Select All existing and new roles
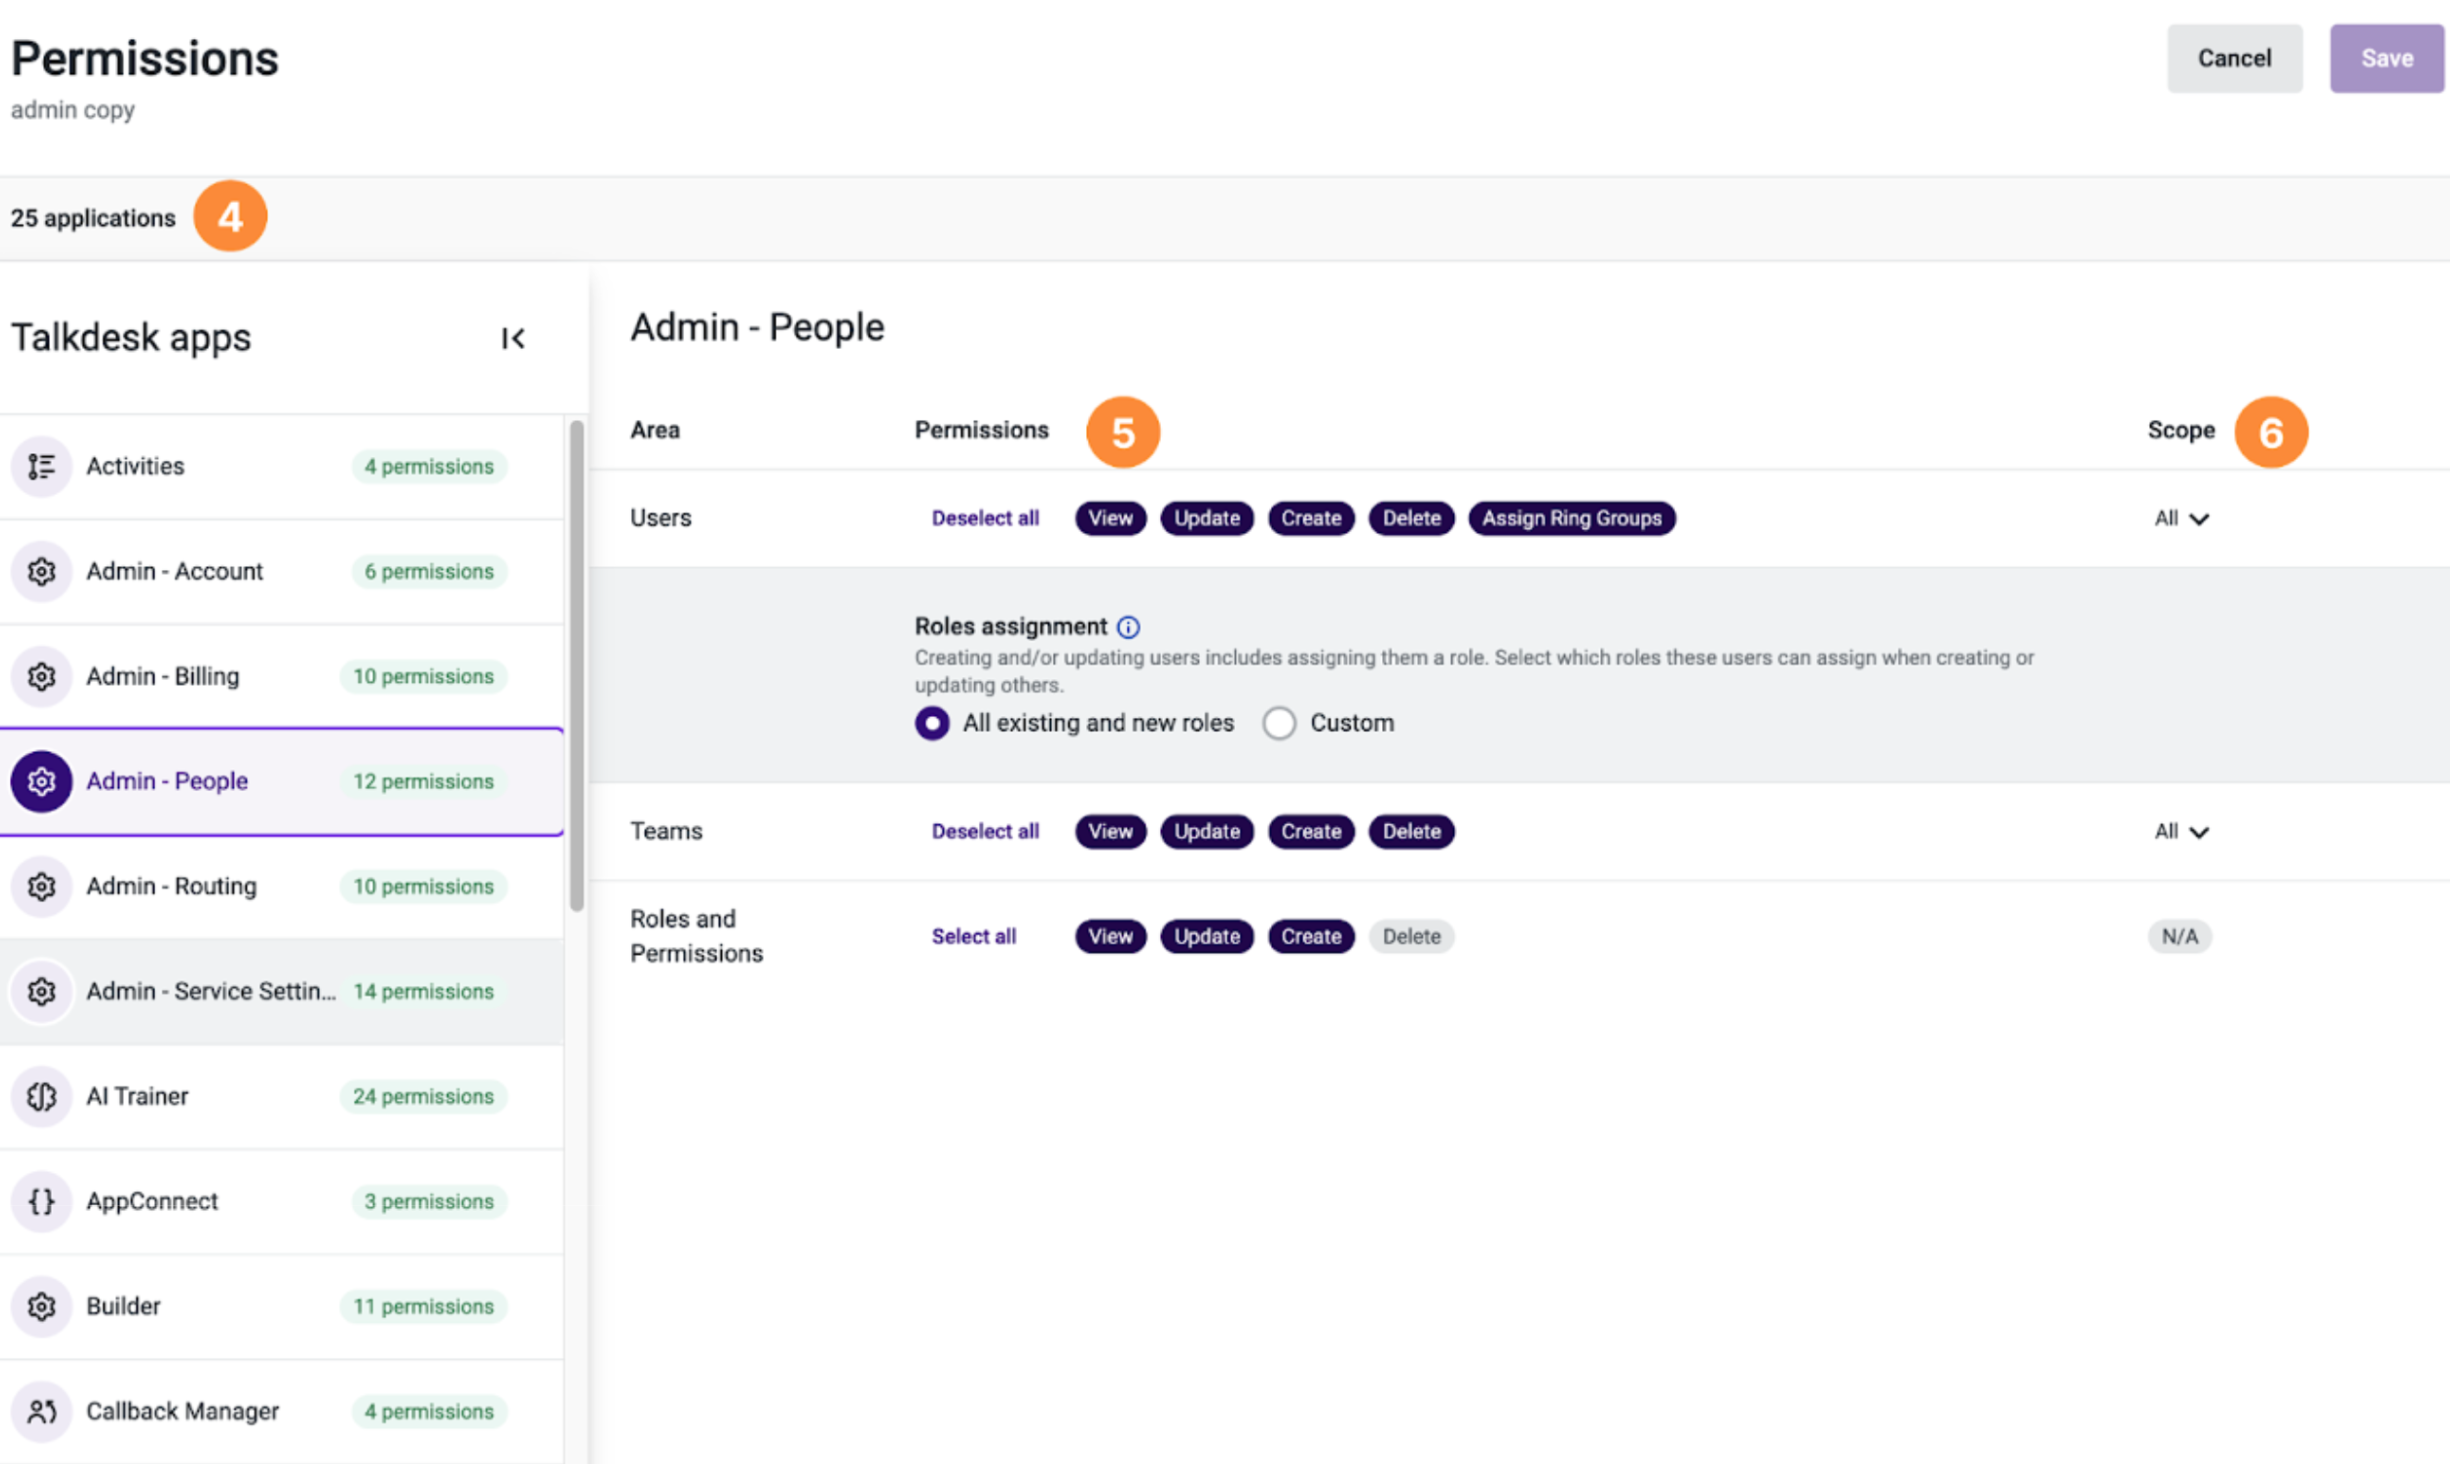The image size is (2450, 1464). pyautogui.click(x=932, y=723)
